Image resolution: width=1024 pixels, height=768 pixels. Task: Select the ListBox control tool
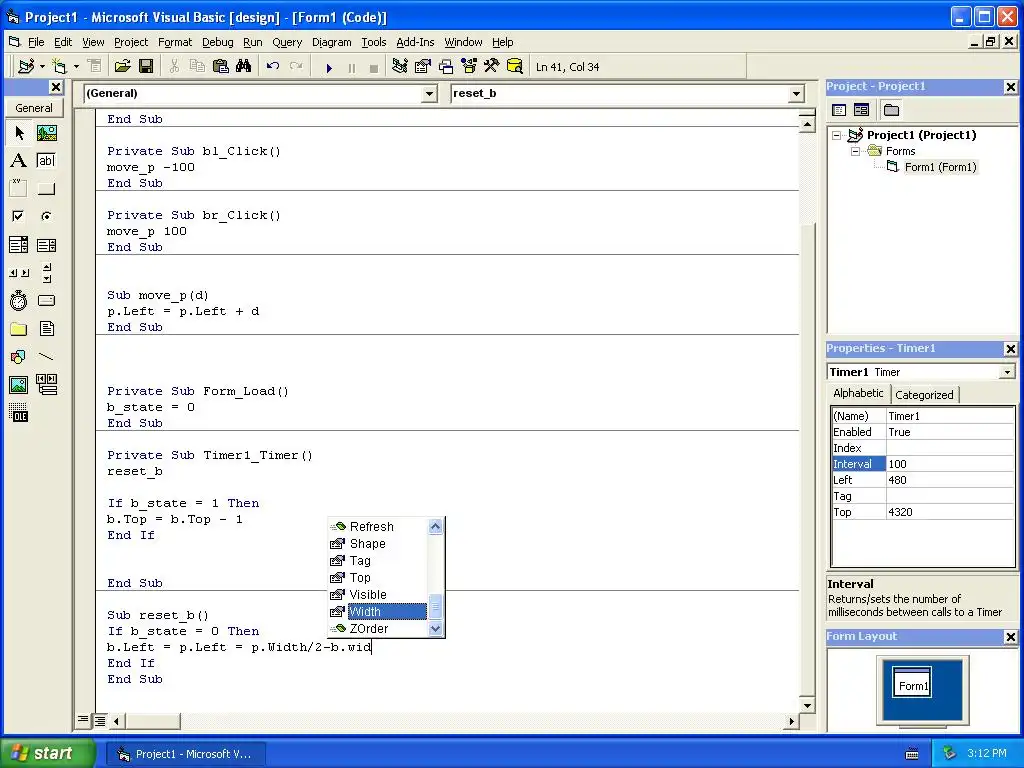click(x=47, y=245)
